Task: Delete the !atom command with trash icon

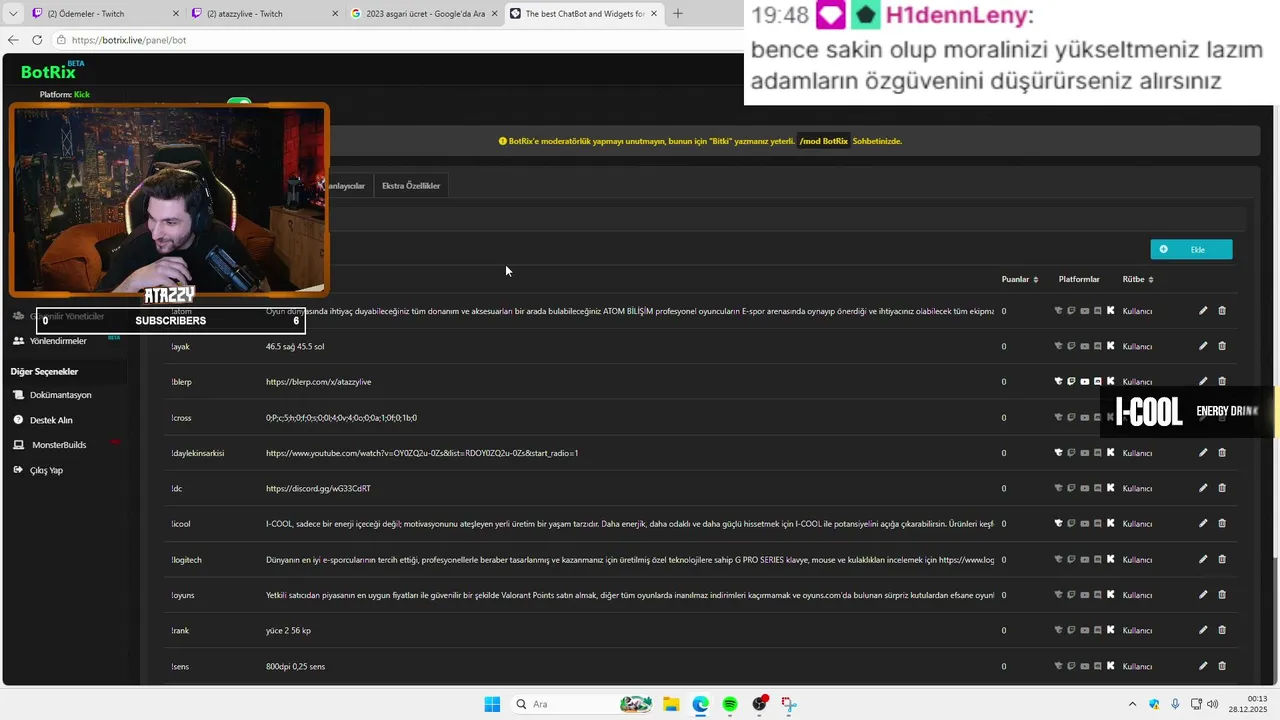Action: tap(1222, 311)
